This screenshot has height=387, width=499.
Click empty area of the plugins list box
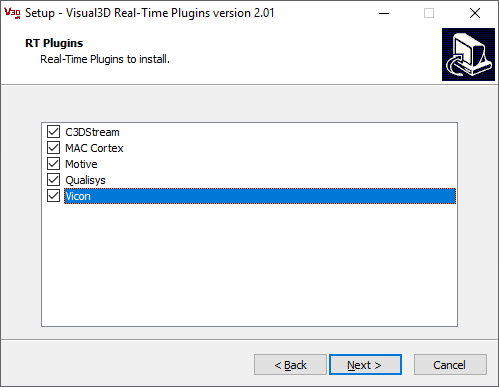(249, 265)
